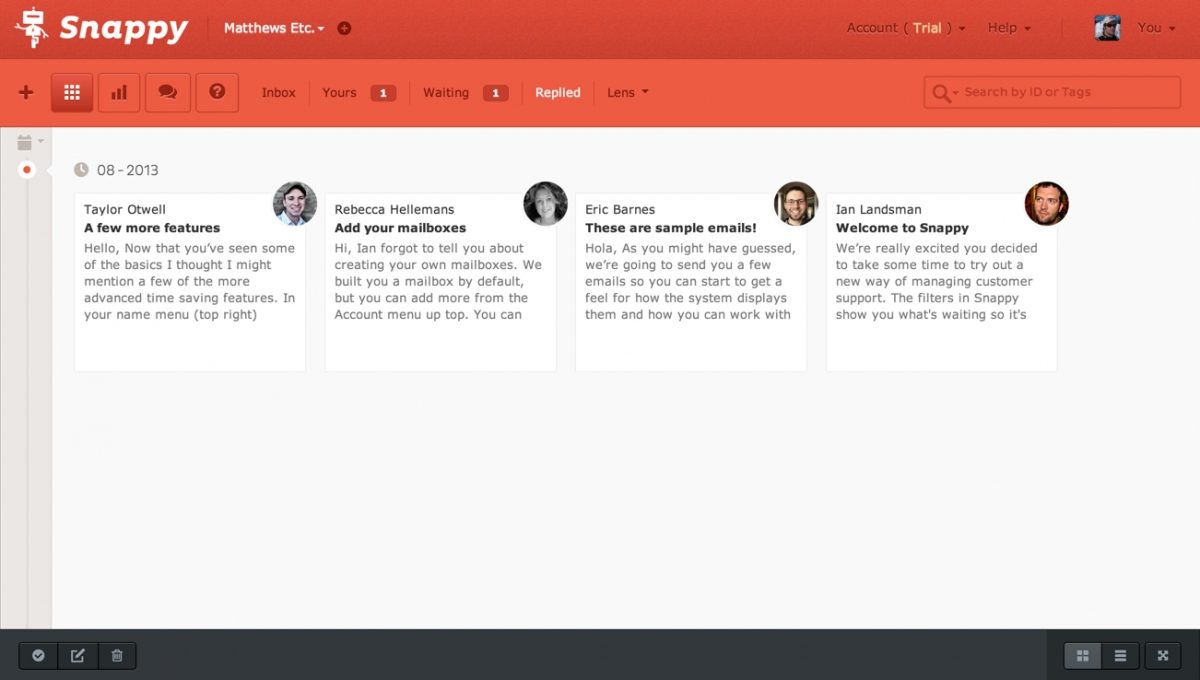Select the Inbox filter

coord(279,92)
